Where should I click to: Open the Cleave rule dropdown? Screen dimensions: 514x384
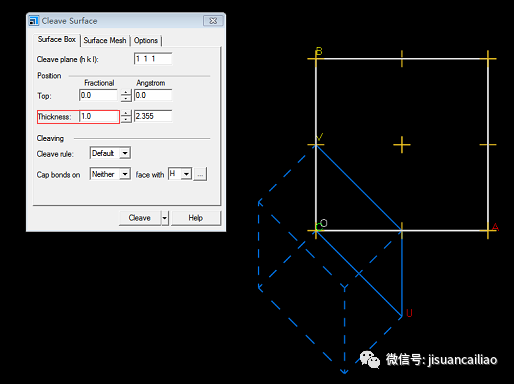[110, 153]
